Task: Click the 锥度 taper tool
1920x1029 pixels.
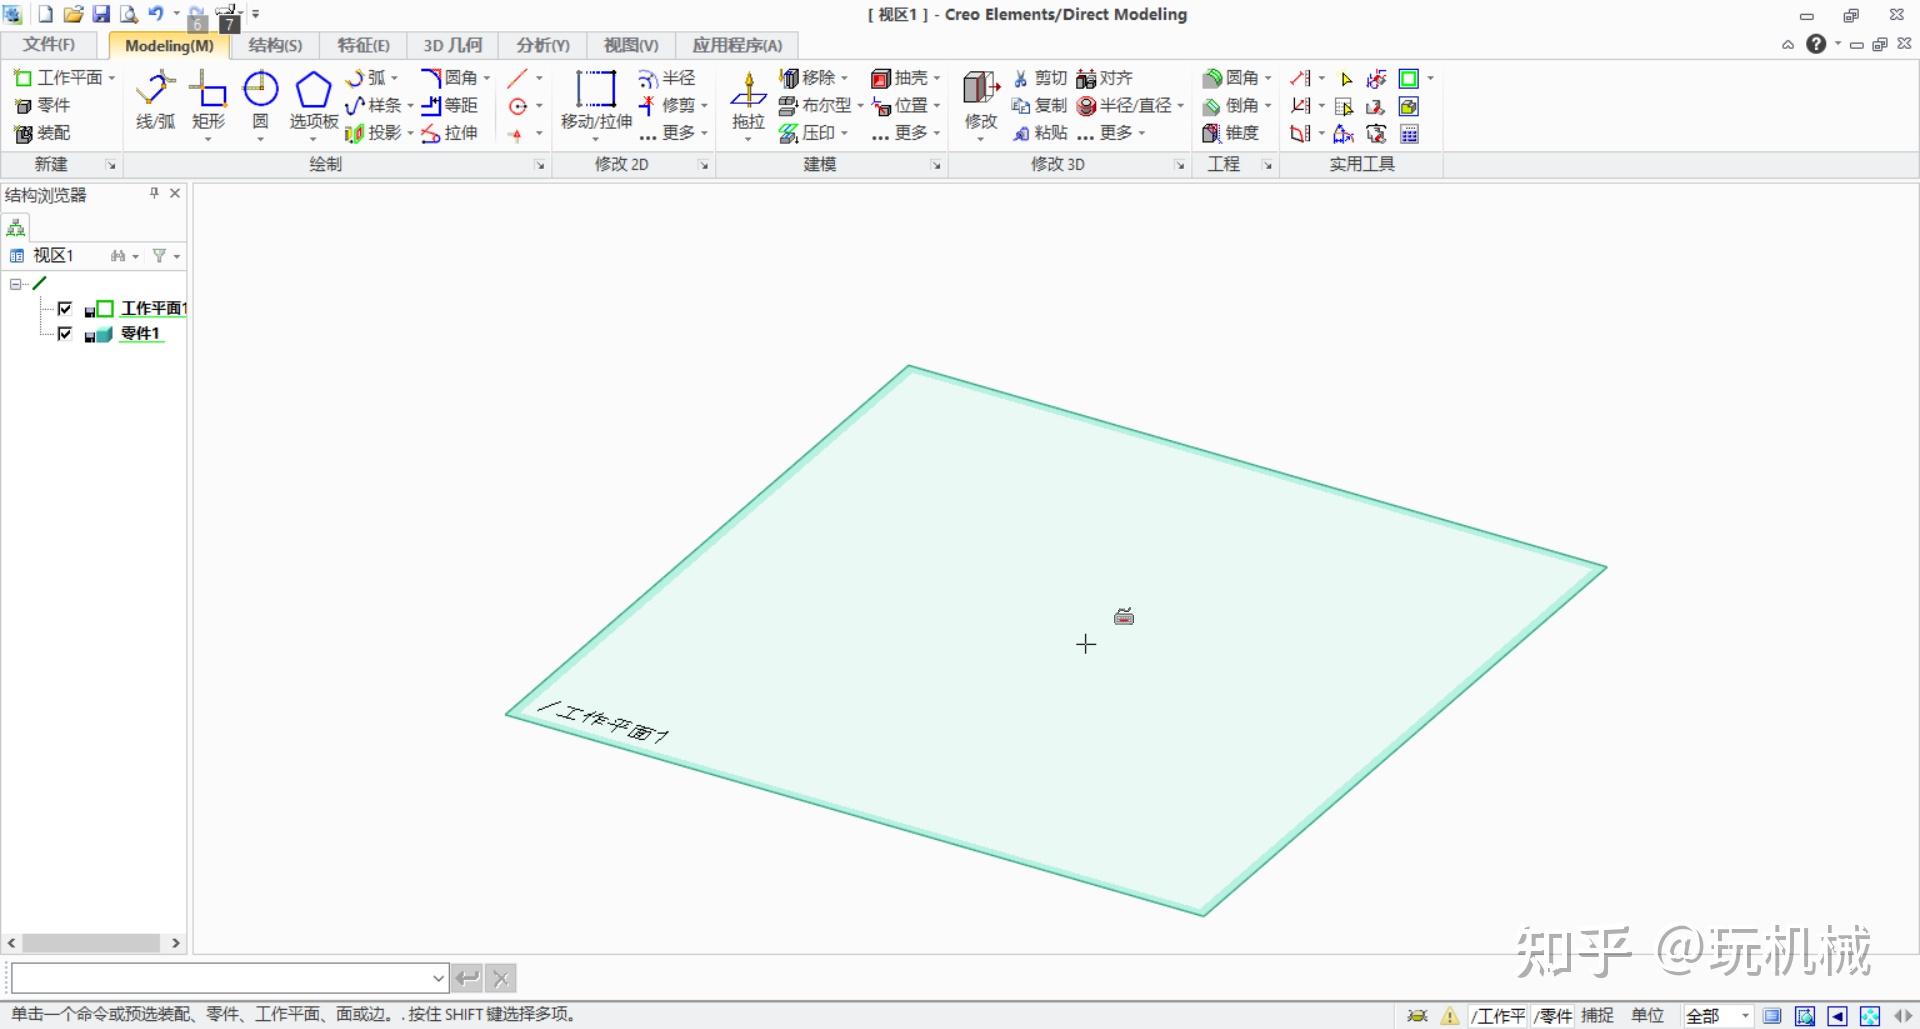Action: point(1231,133)
